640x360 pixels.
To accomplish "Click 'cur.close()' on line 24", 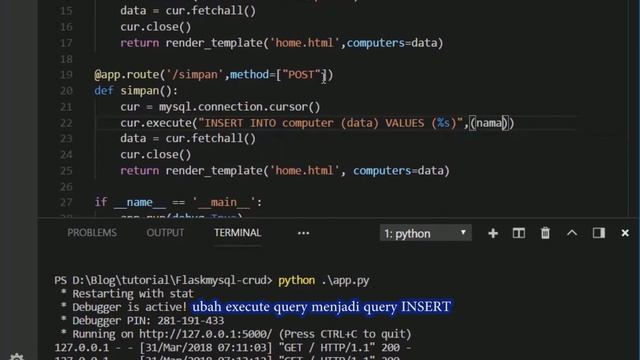I will tap(156, 155).
